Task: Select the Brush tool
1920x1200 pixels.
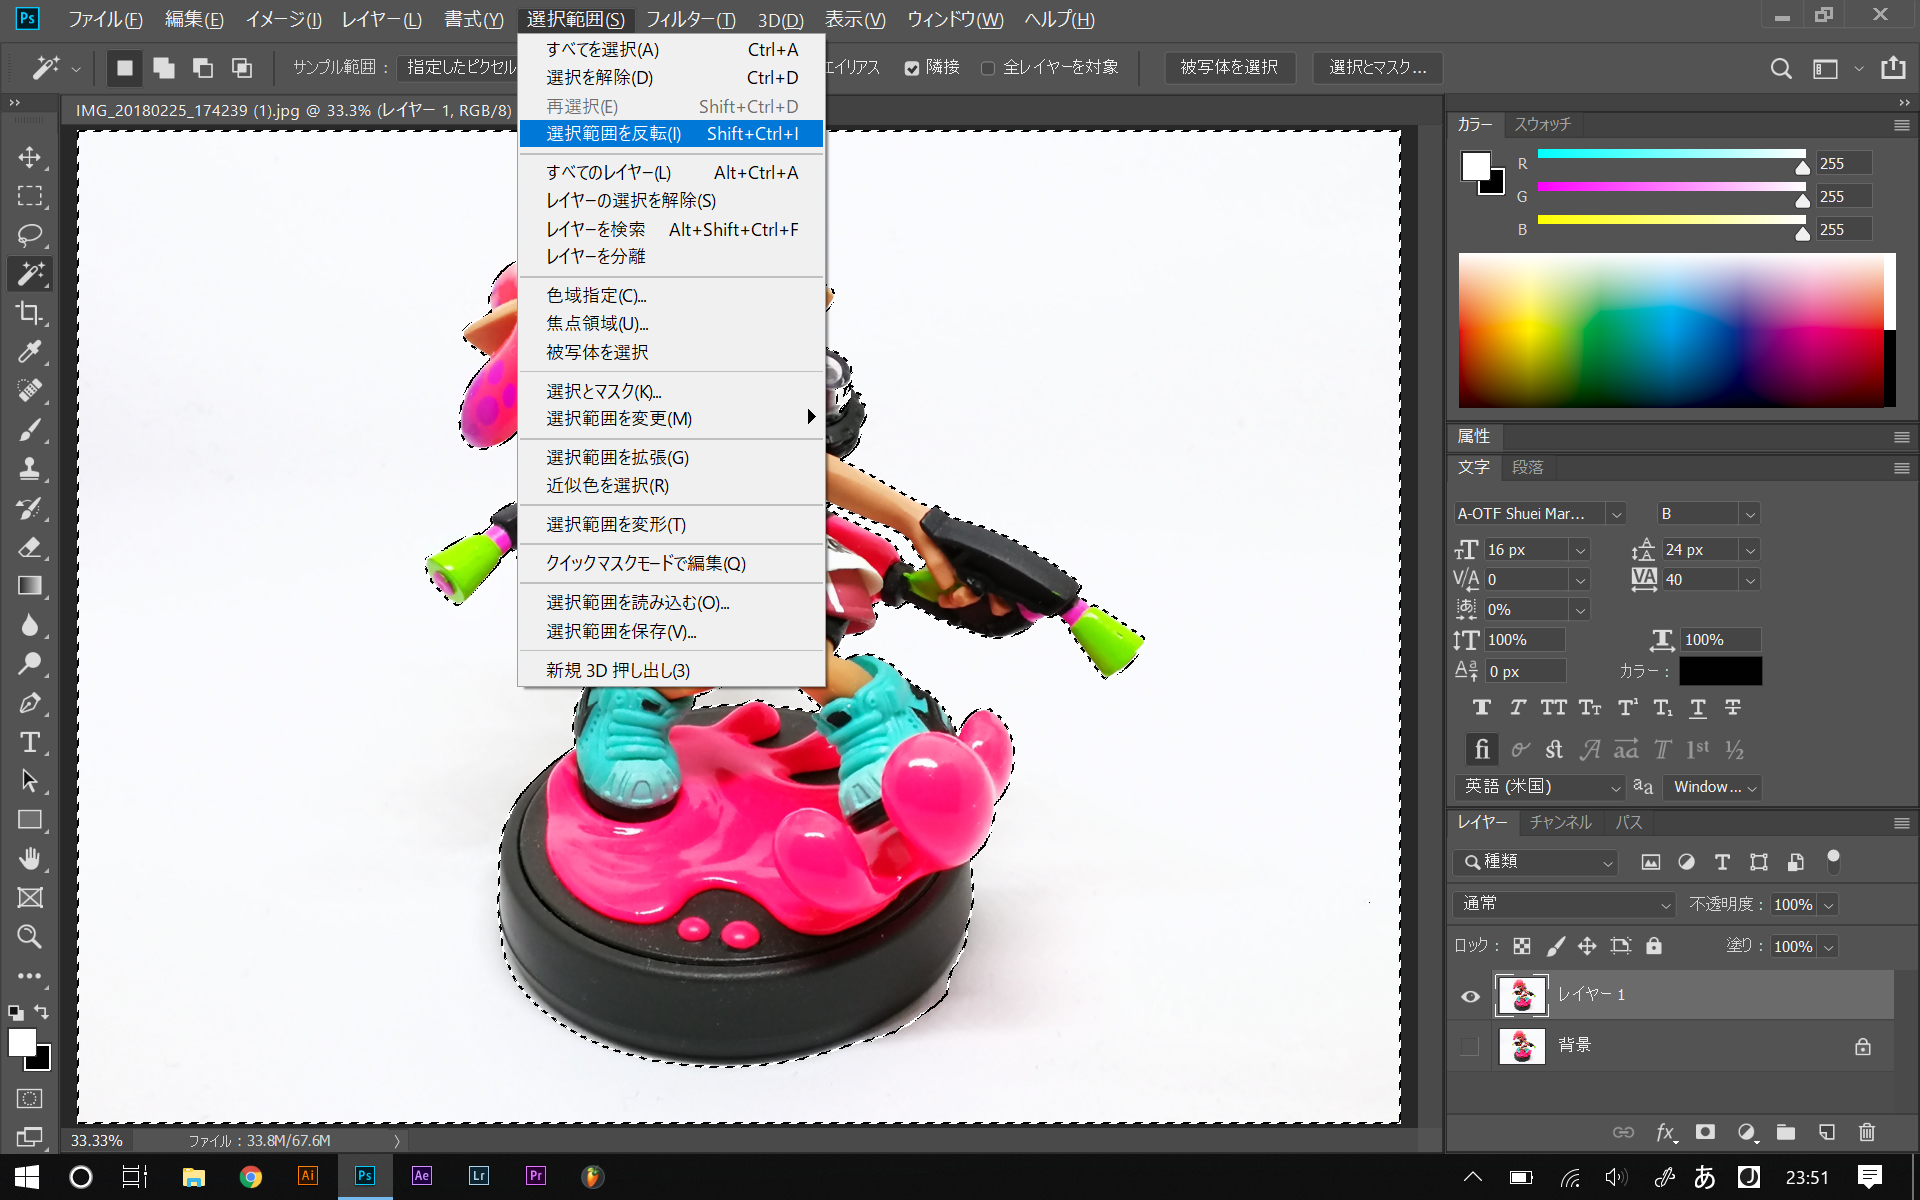Action: pyautogui.click(x=30, y=430)
